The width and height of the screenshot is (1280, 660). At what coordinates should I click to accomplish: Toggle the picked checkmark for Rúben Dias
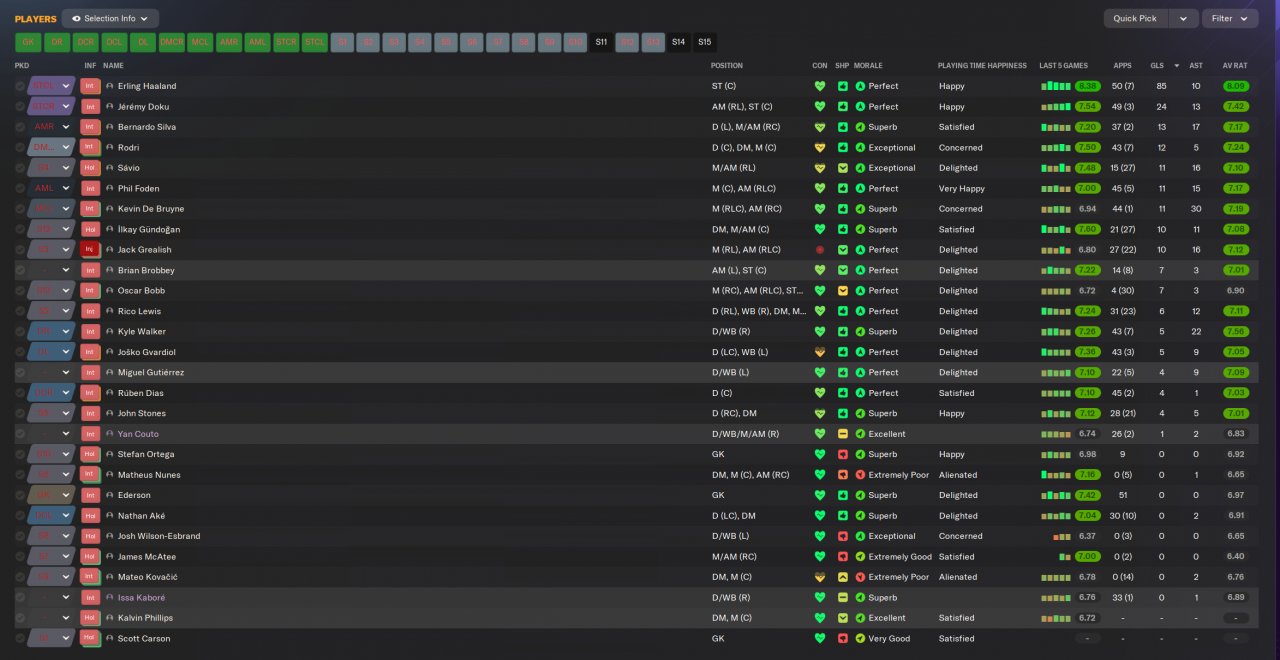click(20, 393)
